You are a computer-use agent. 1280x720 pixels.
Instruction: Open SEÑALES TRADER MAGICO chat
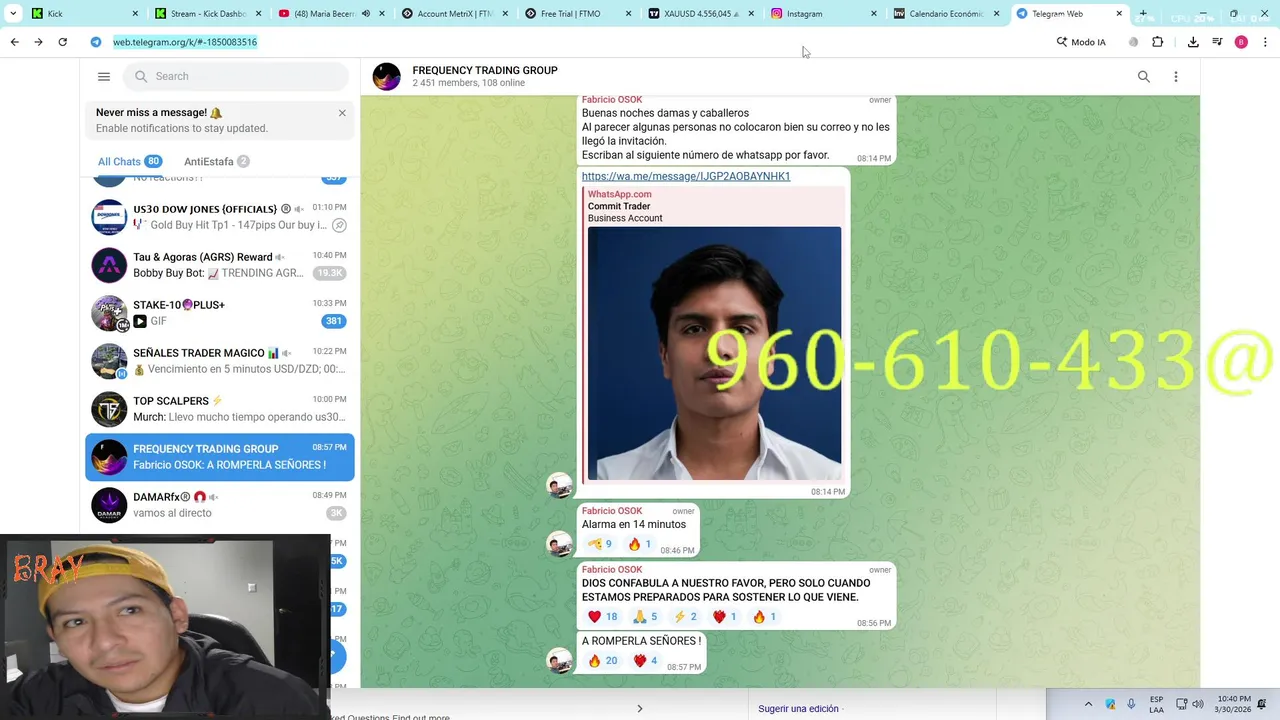click(x=220, y=361)
